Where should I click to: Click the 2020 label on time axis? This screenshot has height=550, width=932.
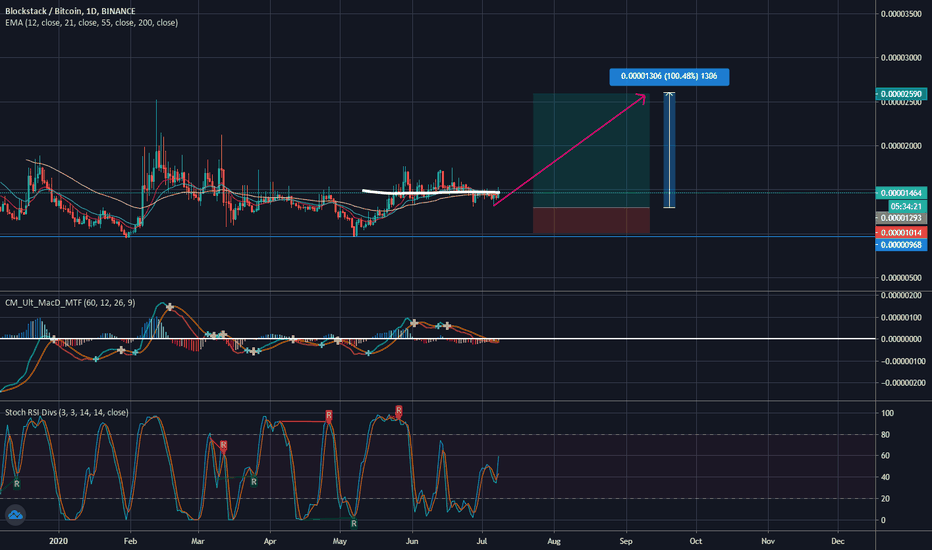coord(58,541)
